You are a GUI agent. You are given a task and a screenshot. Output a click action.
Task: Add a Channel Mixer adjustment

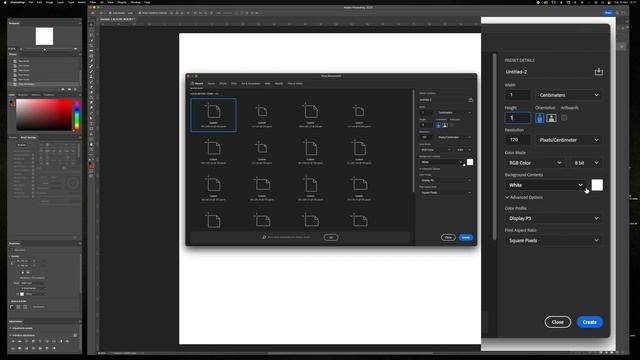(13, 348)
